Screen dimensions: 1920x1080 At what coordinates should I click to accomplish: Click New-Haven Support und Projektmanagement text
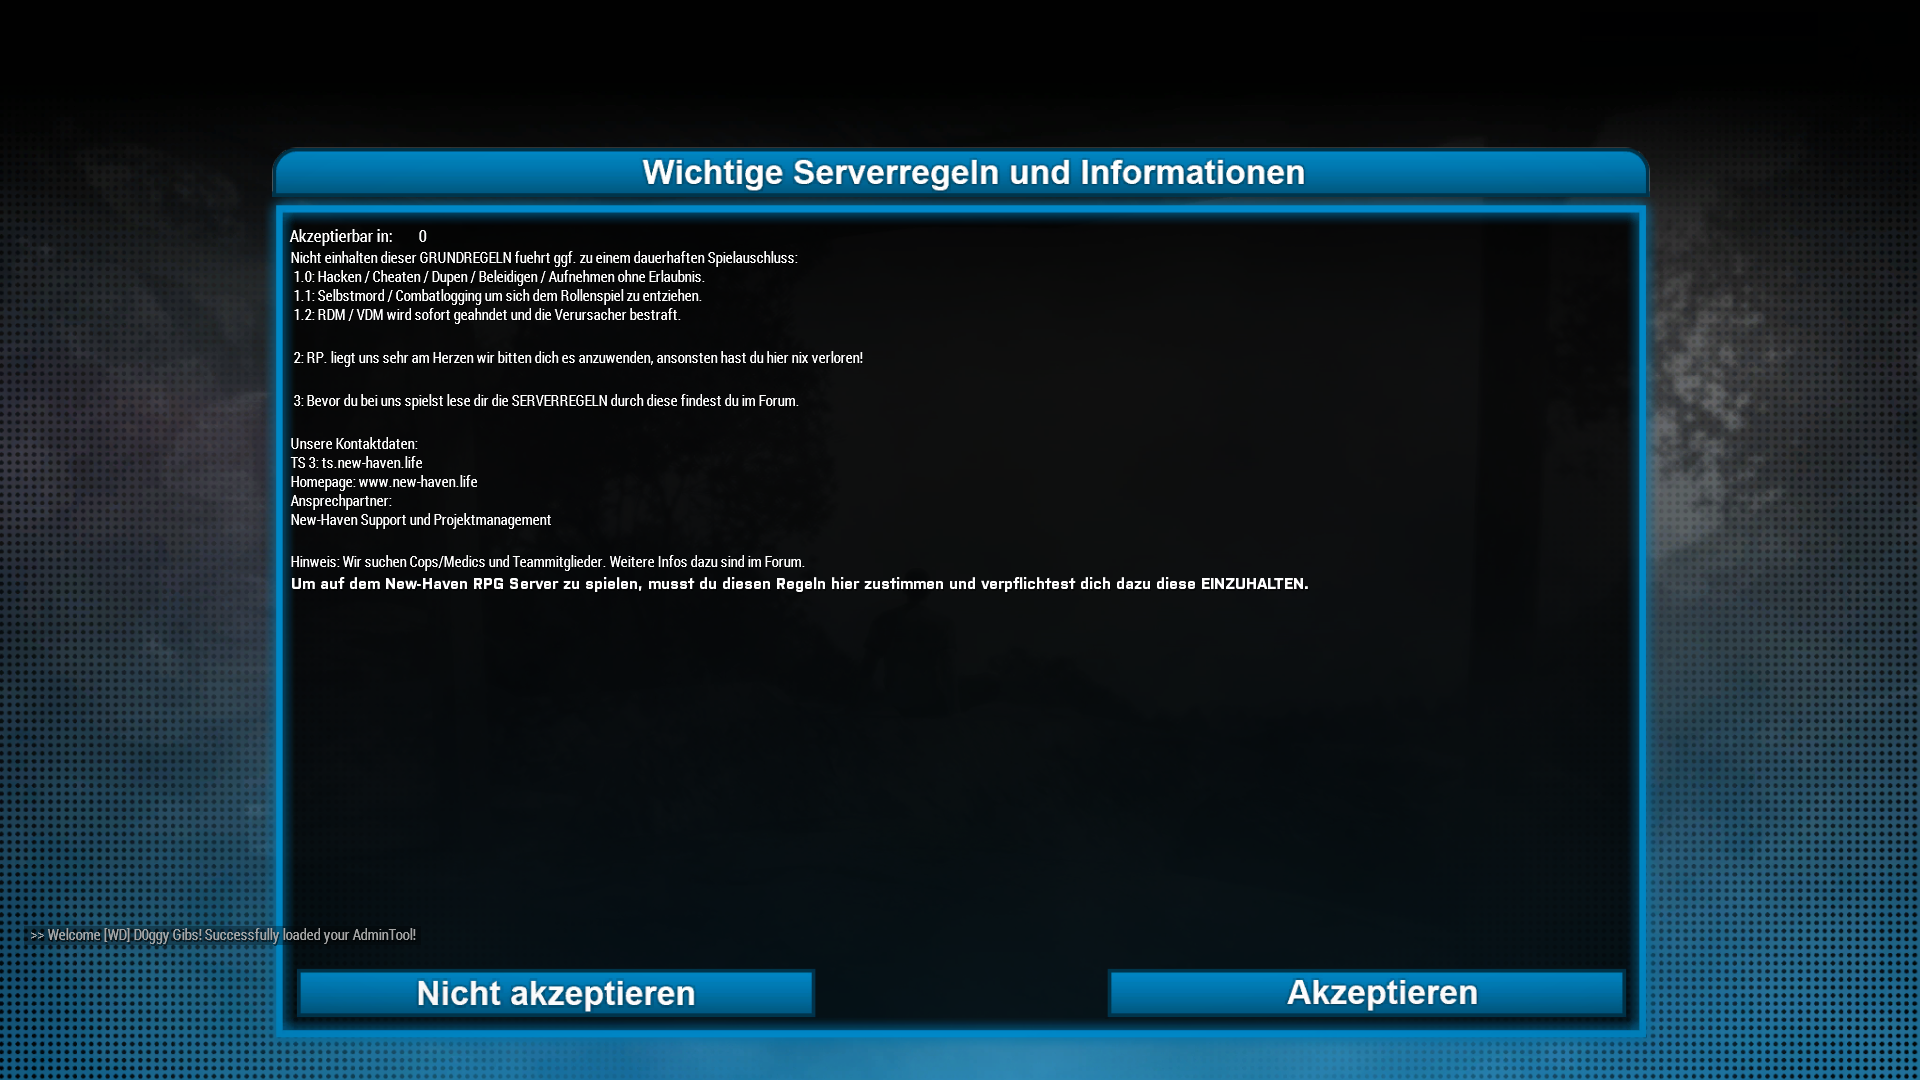coord(420,520)
